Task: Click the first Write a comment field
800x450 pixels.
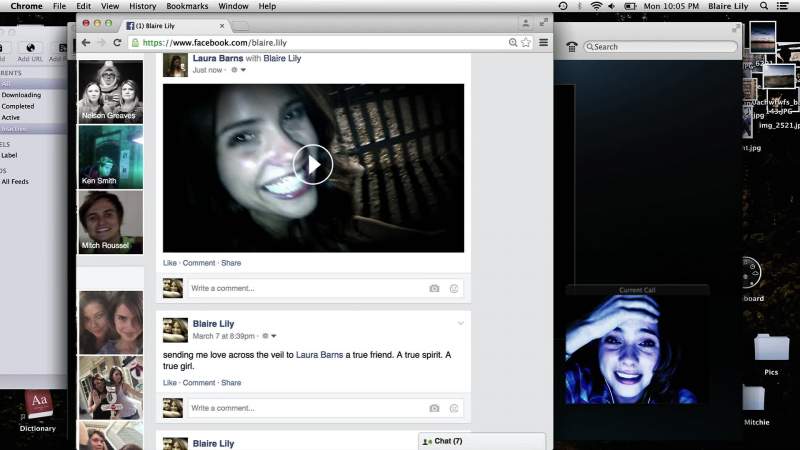Action: click(x=326, y=288)
